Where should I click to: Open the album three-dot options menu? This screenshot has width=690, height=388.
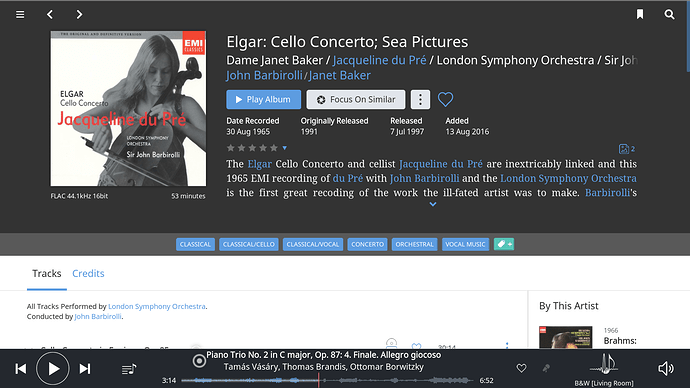tap(420, 99)
